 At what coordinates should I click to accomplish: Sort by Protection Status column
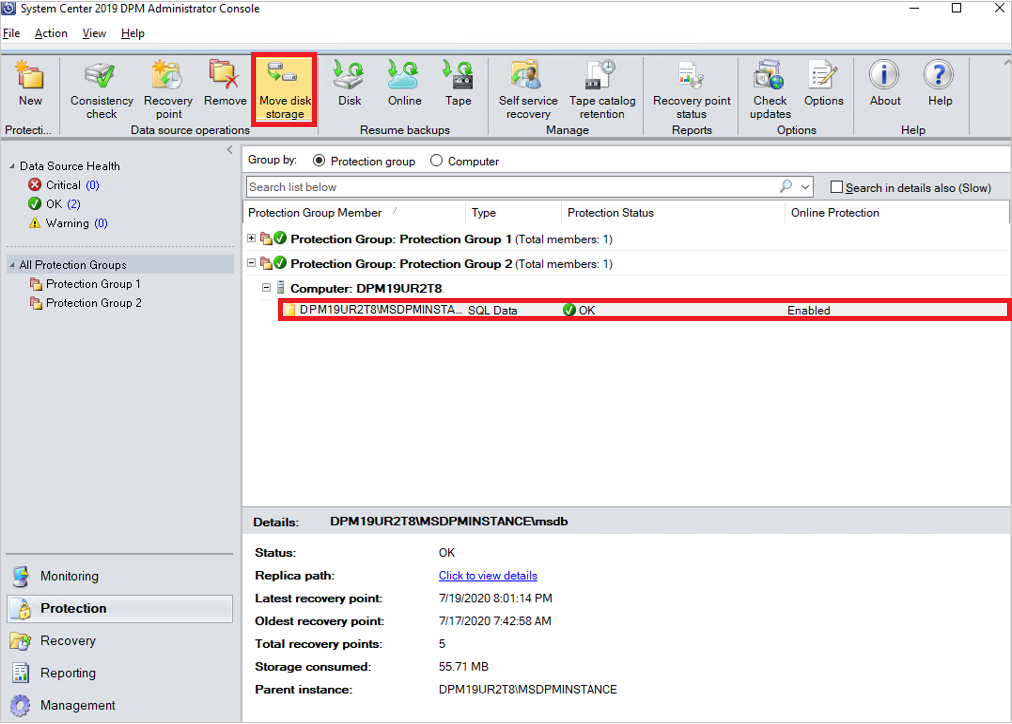pos(673,212)
